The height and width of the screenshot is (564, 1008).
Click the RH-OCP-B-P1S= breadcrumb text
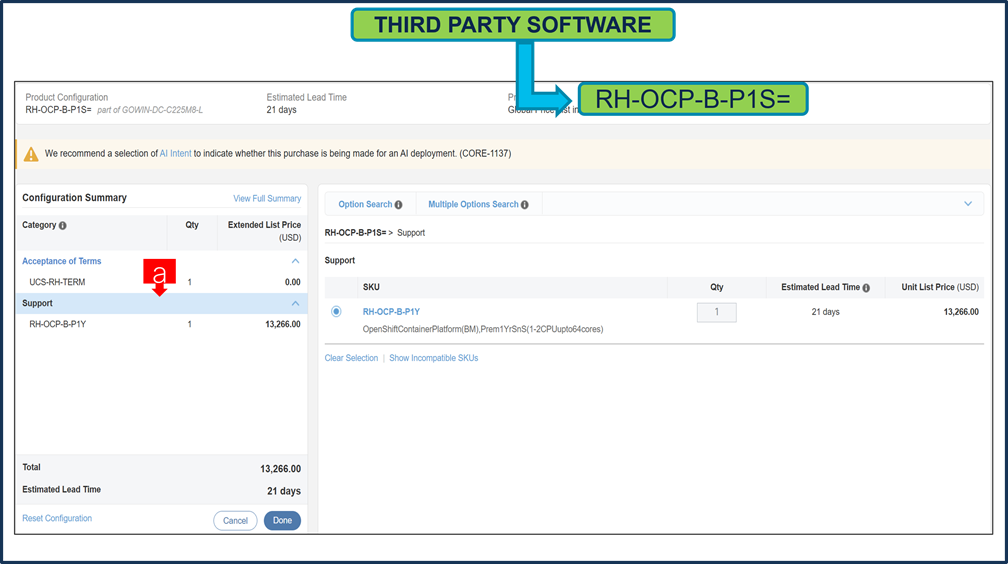[x=356, y=233]
